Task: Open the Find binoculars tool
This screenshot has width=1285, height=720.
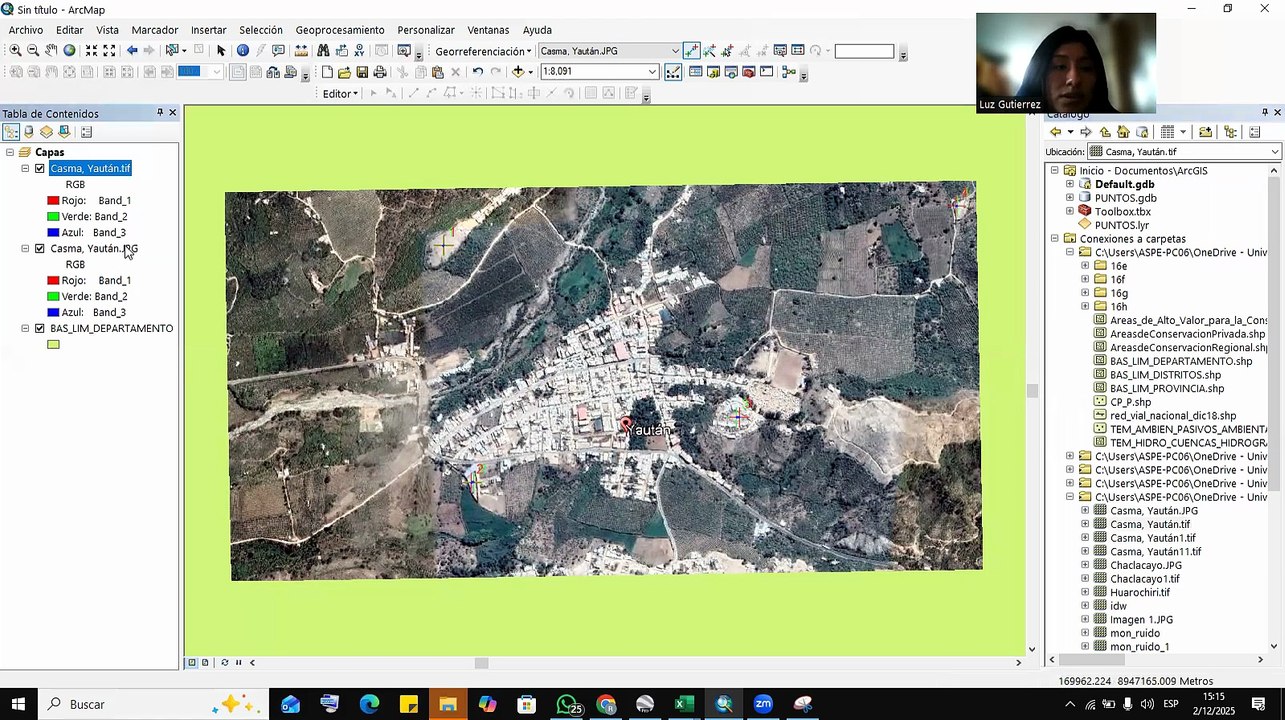Action: [323, 50]
